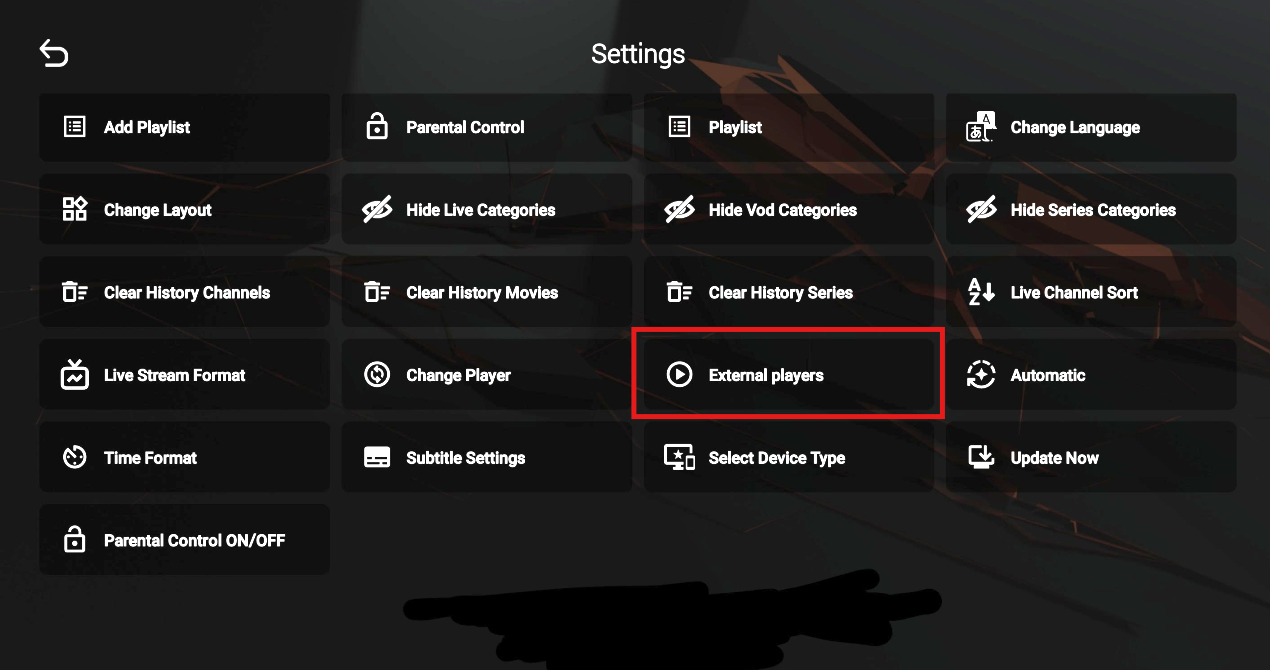Click the Change Layout grid icon
This screenshot has width=1270, height=670.
[x=75, y=210]
